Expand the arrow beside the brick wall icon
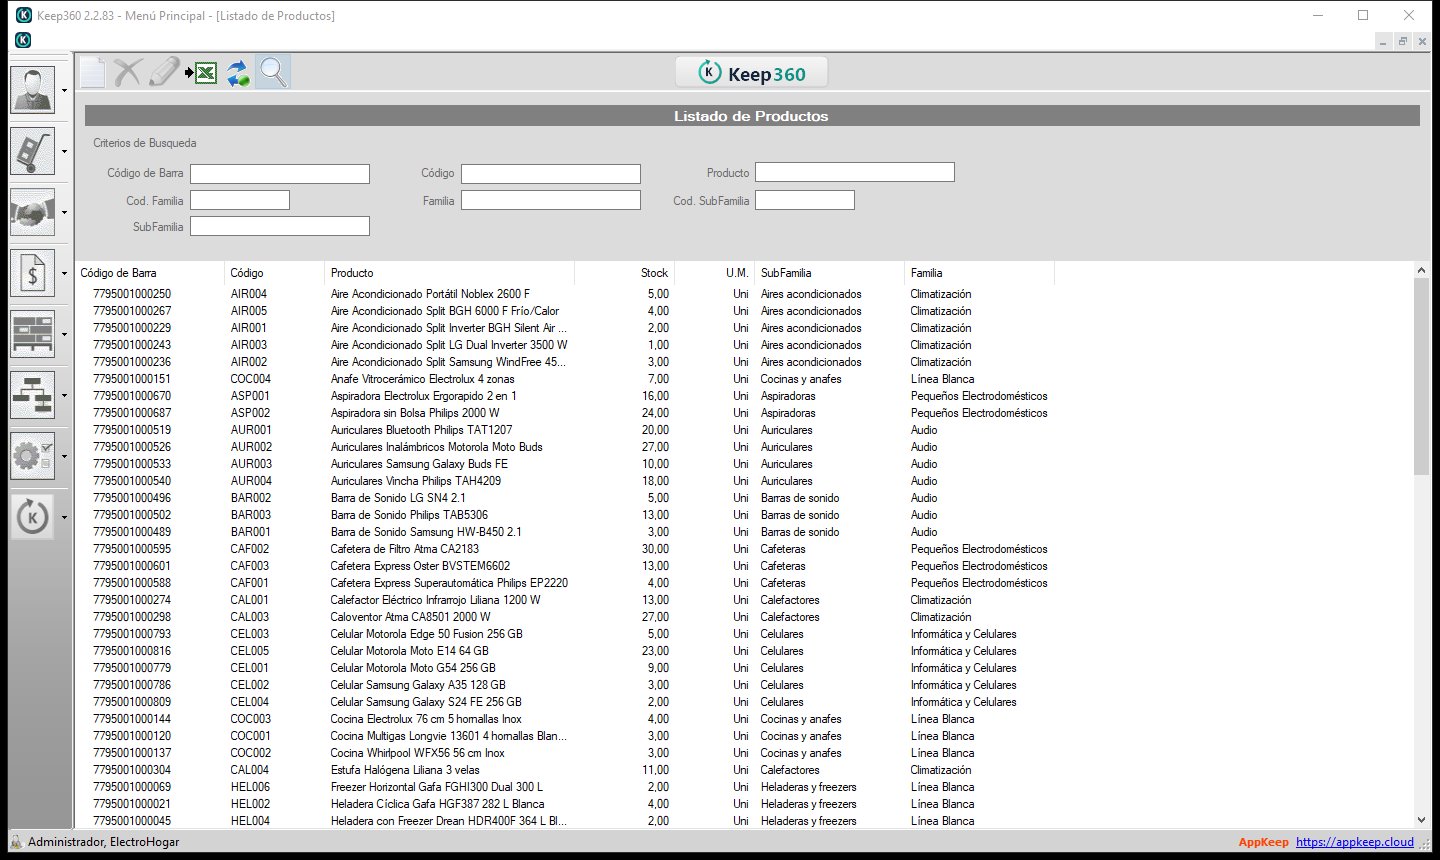Viewport: 1440px width, 860px height. coord(64,335)
